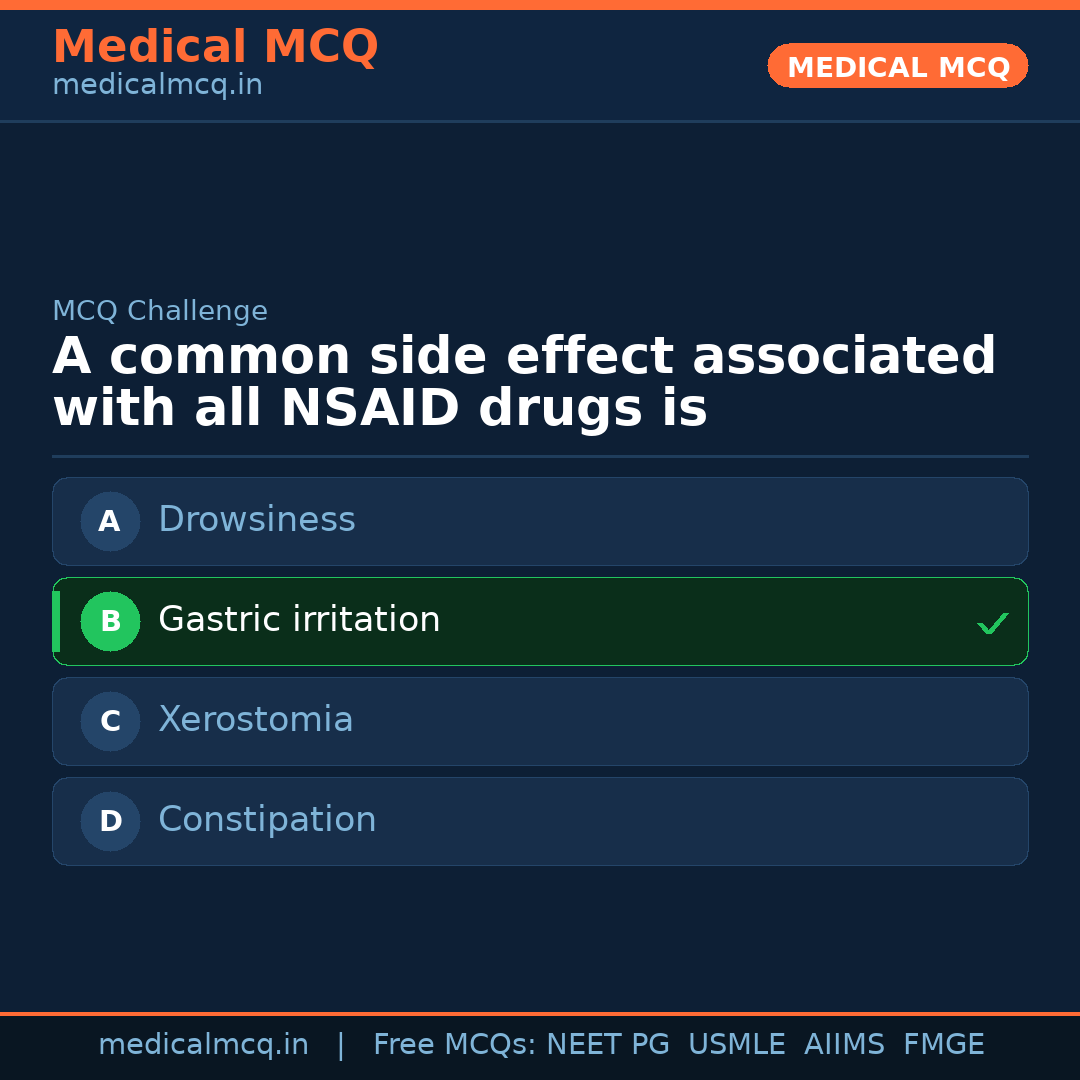The width and height of the screenshot is (1080, 1080).
Task: Select the circular C badge icon
Action: (x=110, y=721)
